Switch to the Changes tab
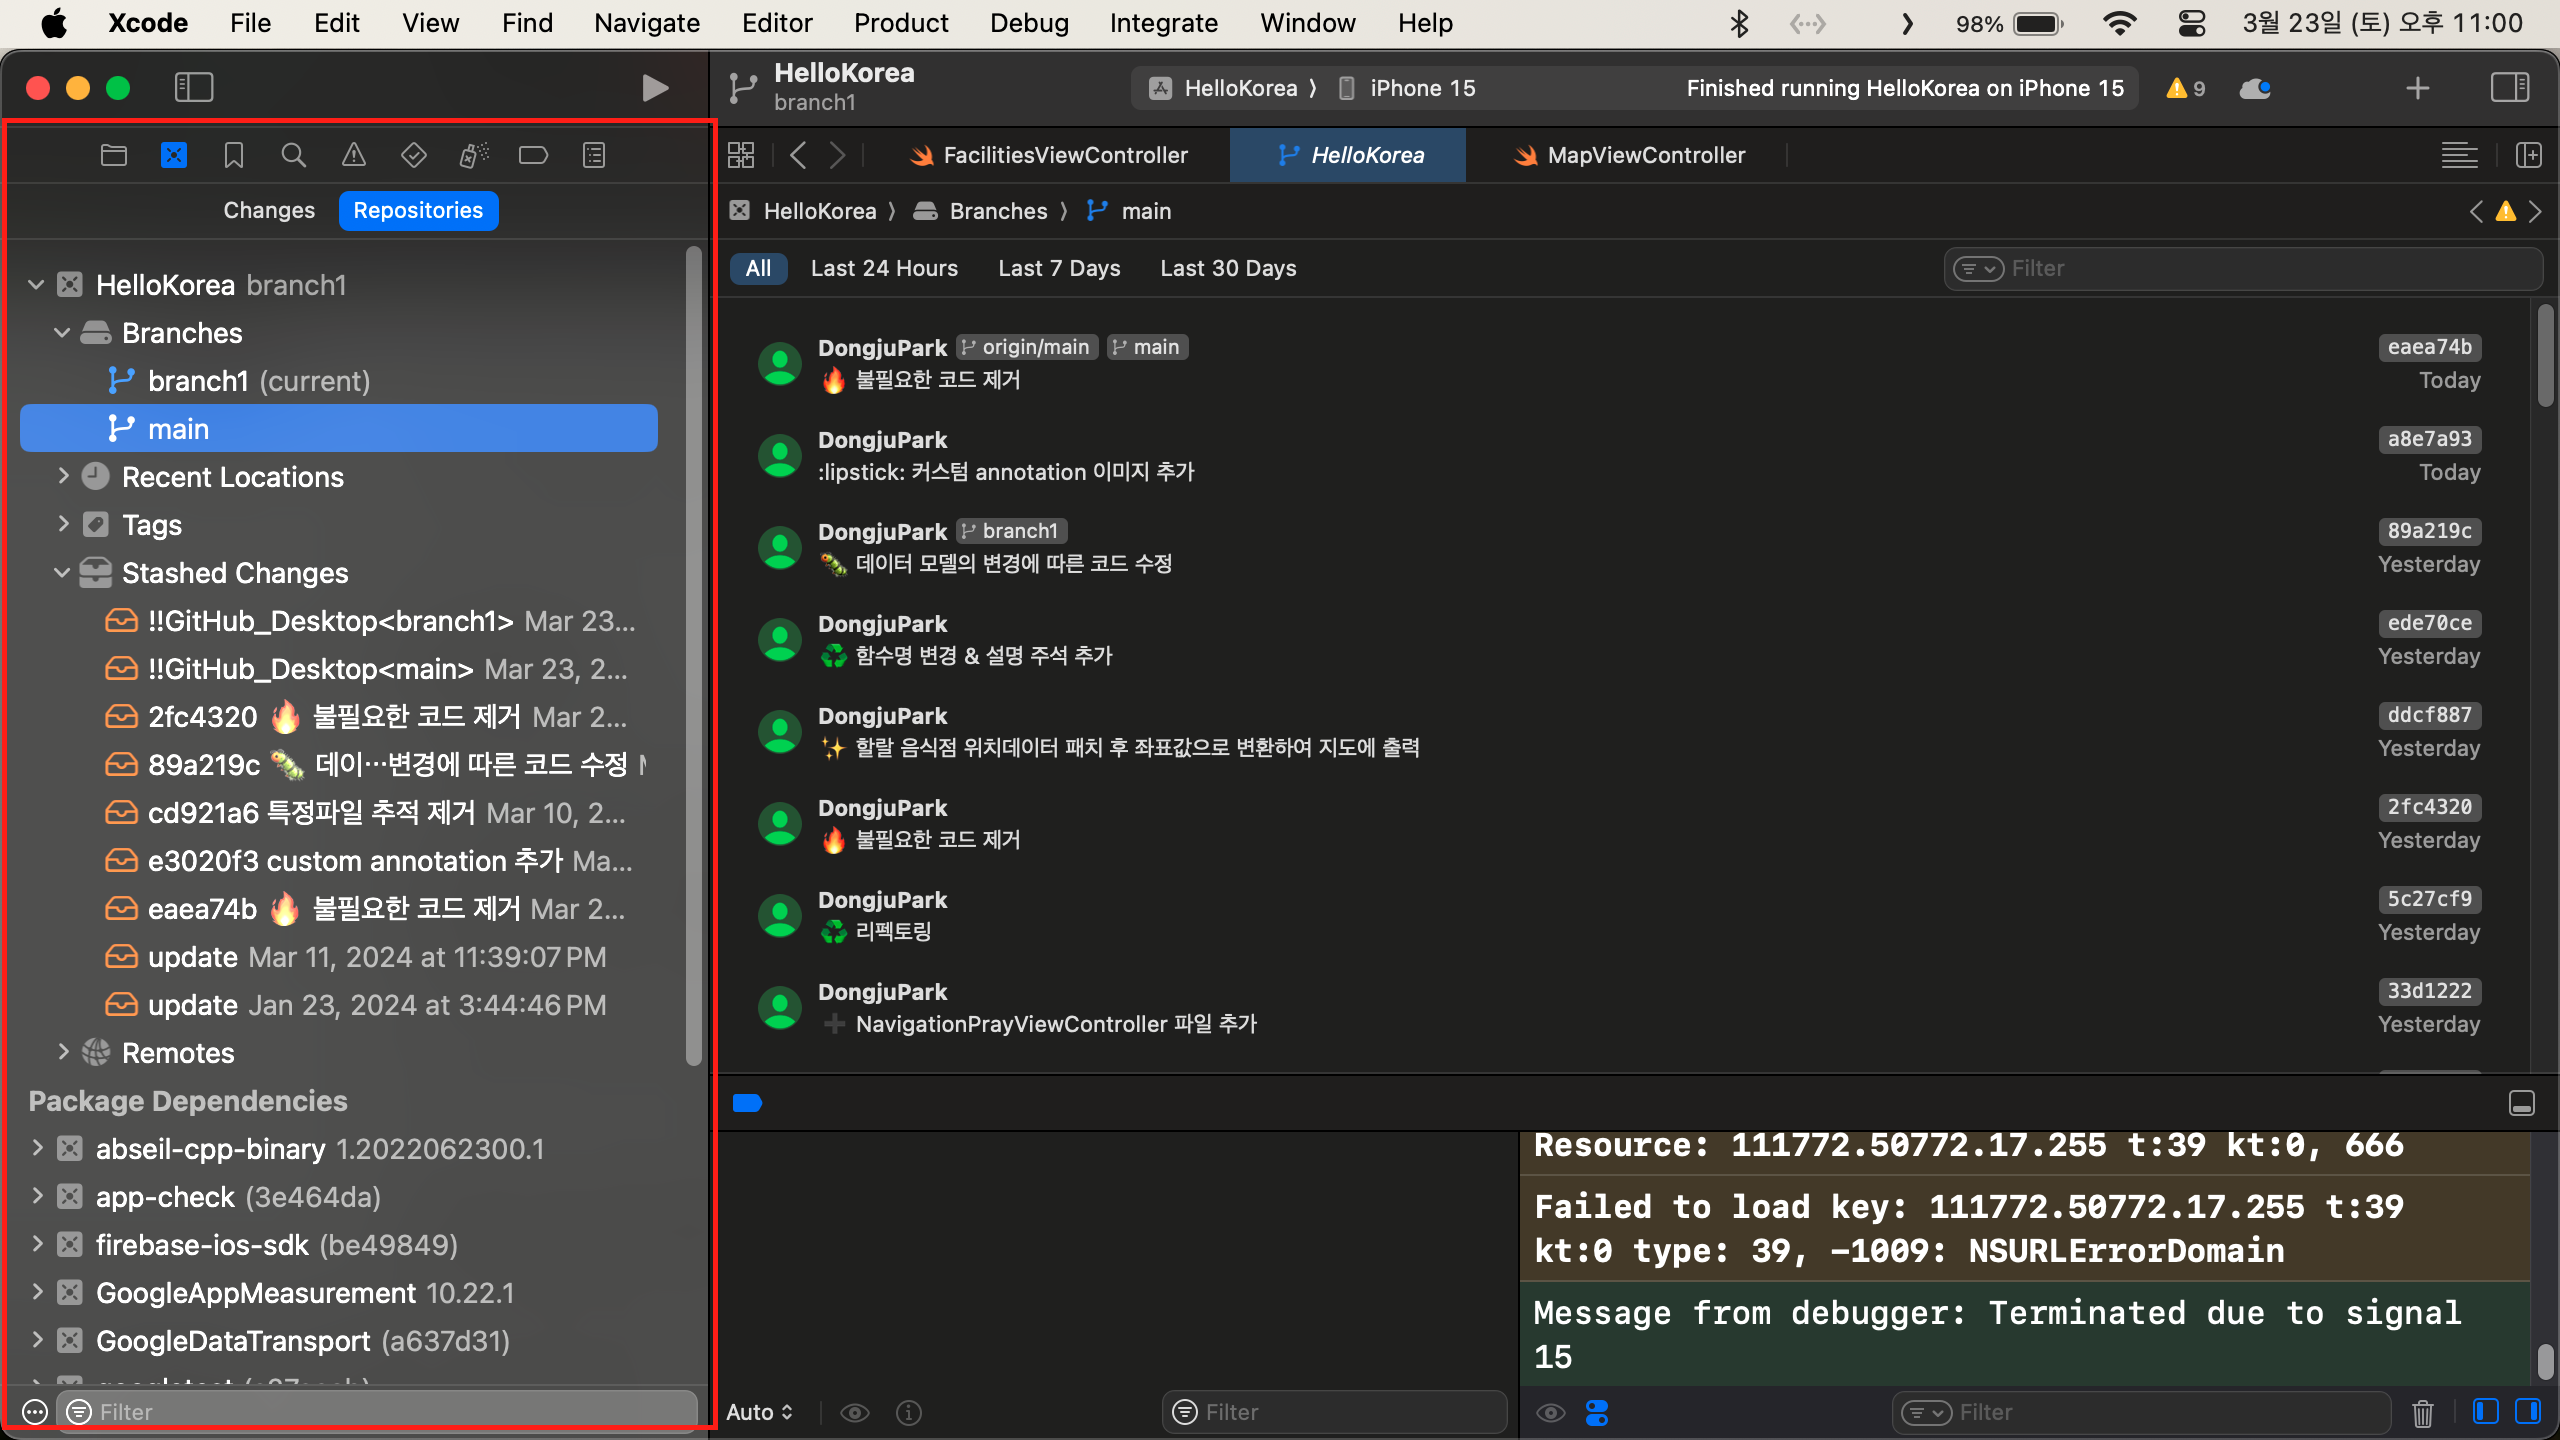 point(269,211)
